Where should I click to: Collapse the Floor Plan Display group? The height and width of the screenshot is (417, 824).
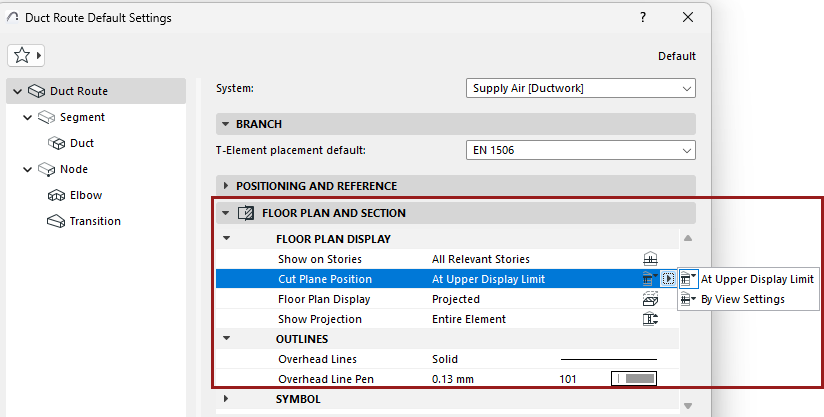[226, 238]
